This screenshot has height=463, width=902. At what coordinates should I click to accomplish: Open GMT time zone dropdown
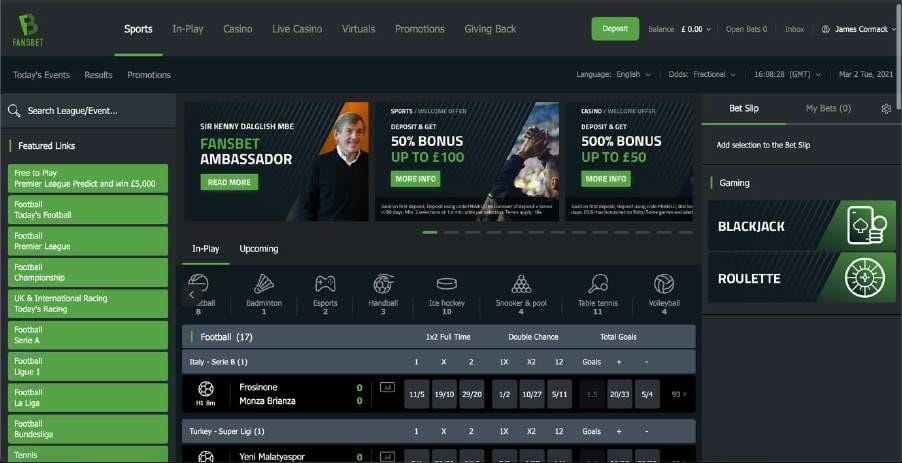click(788, 75)
